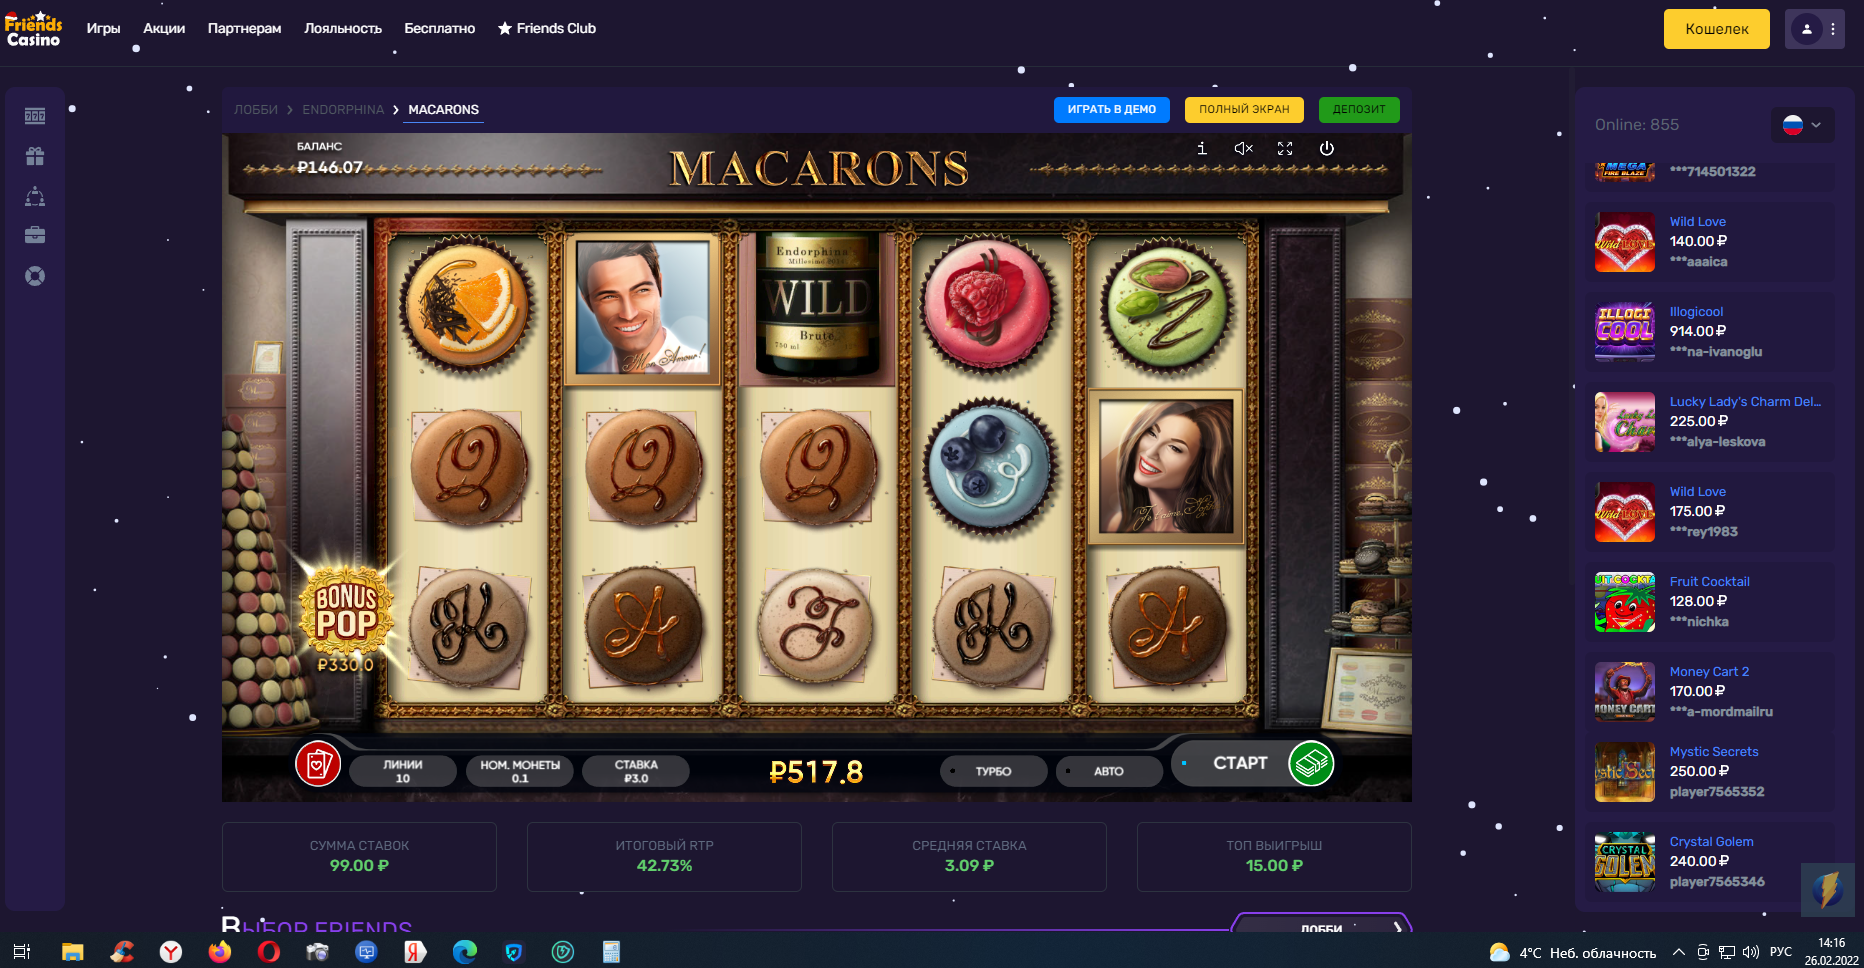Screen dimensions: 1864x968
Task: Toggle ТУРБО spin mode
Action: point(993,771)
